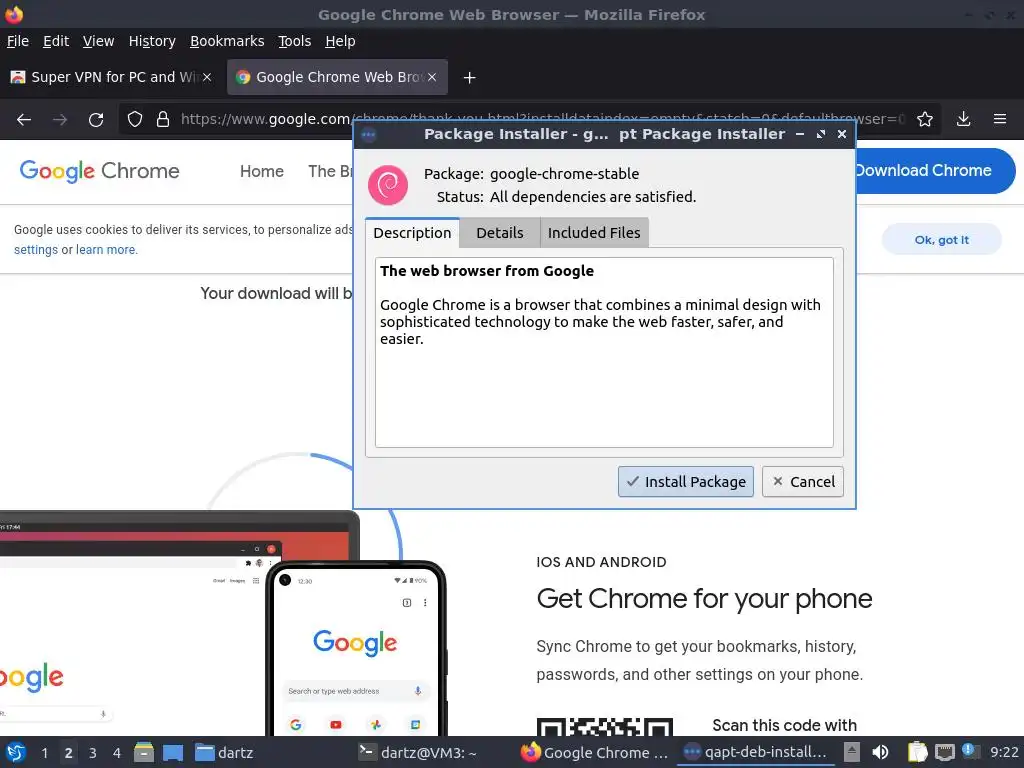The width and height of the screenshot is (1024, 768).
Task: Open the View menu in Firefox
Action: (x=99, y=41)
